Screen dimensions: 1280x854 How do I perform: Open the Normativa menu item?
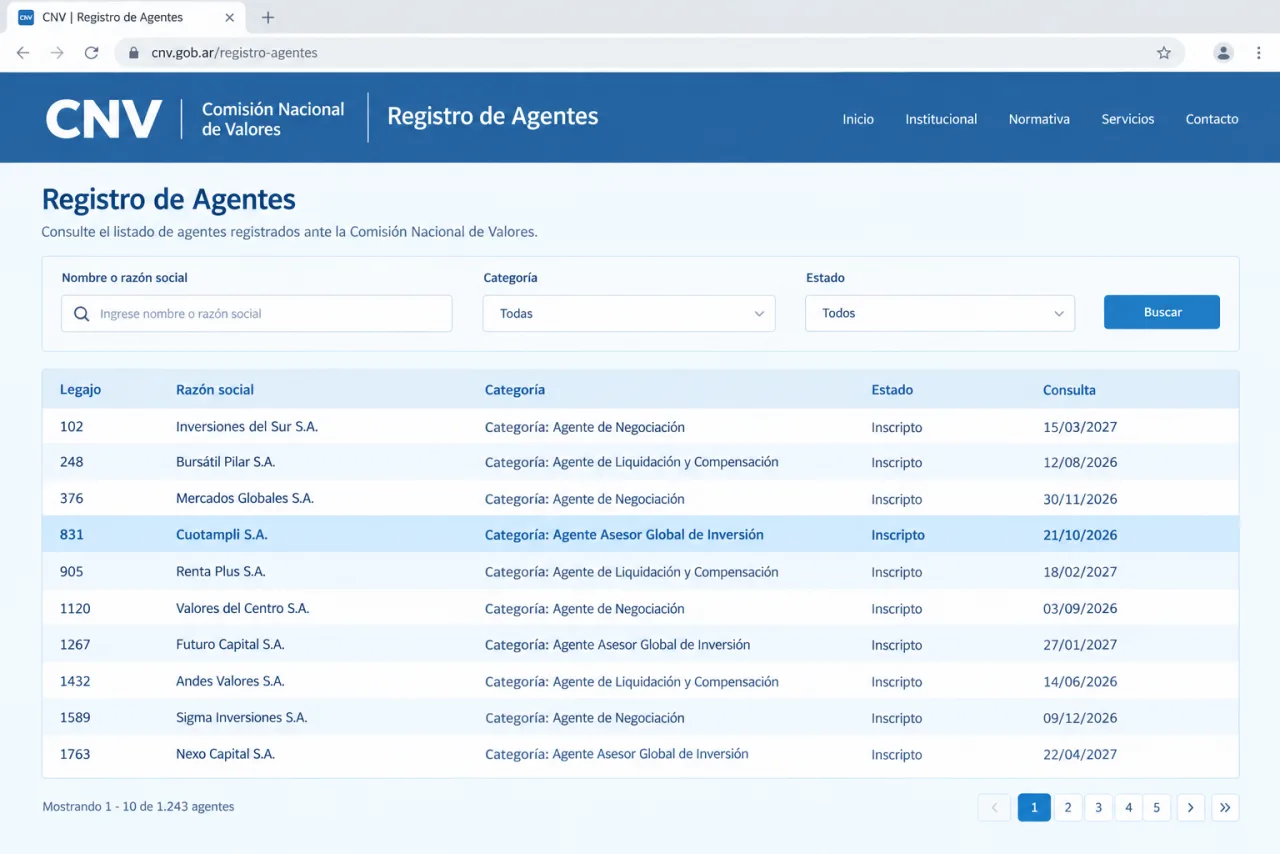(1039, 119)
